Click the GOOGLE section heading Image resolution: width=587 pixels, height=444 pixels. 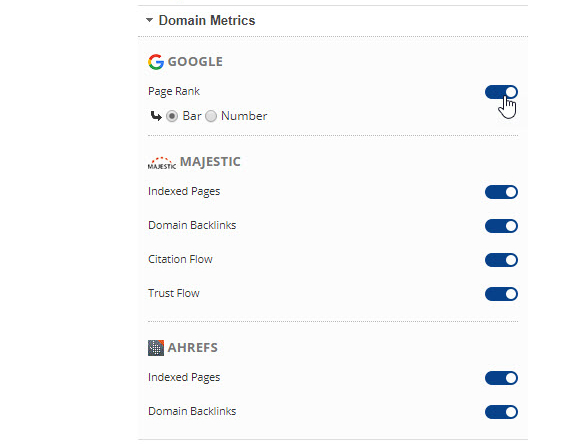[x=195, y=62]
